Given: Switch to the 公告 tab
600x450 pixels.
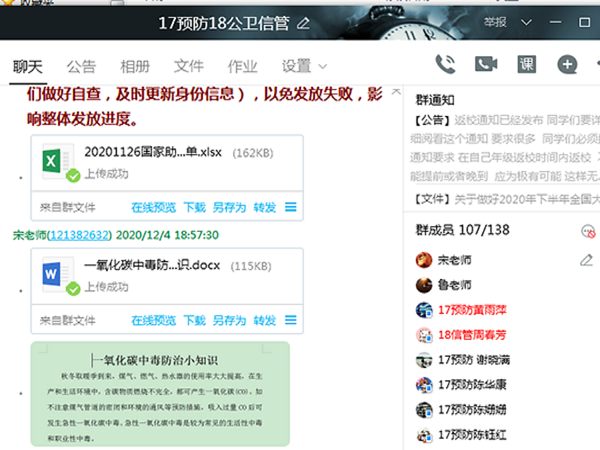Looking at the screenshot, I should coord(81,67).
